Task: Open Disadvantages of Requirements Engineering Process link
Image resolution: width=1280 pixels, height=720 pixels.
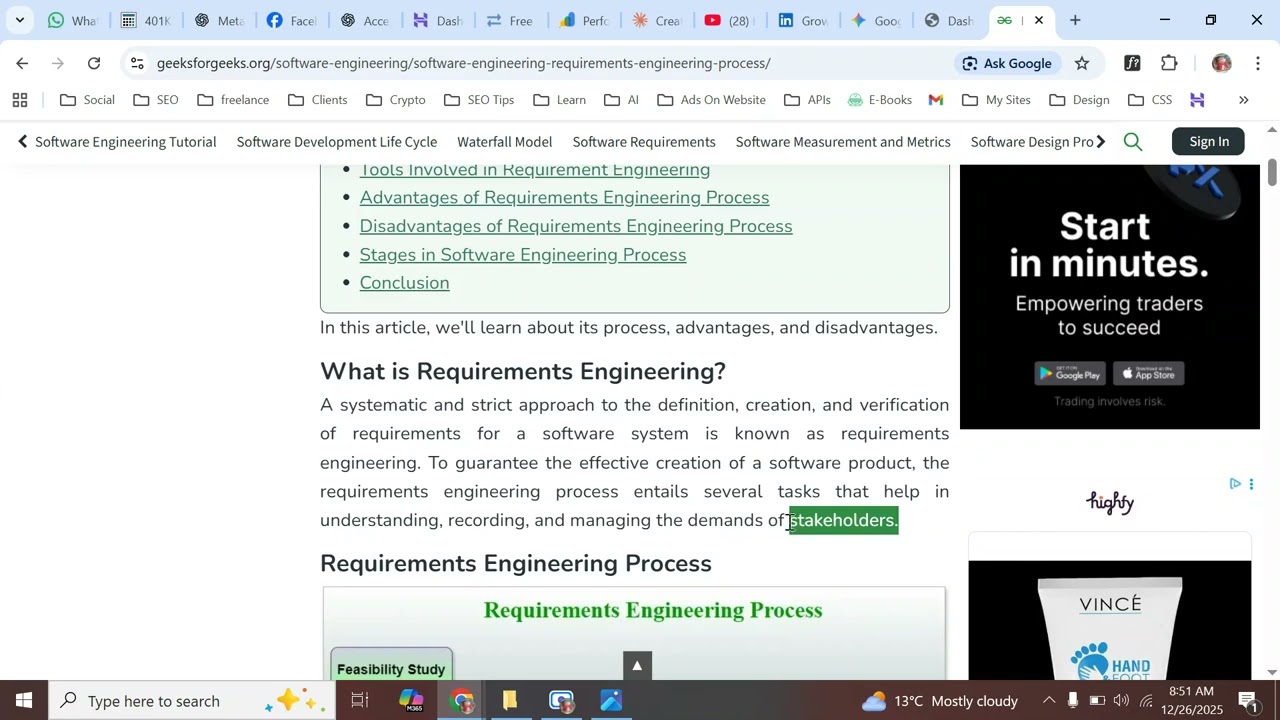Action: click(x=576, y=226)
